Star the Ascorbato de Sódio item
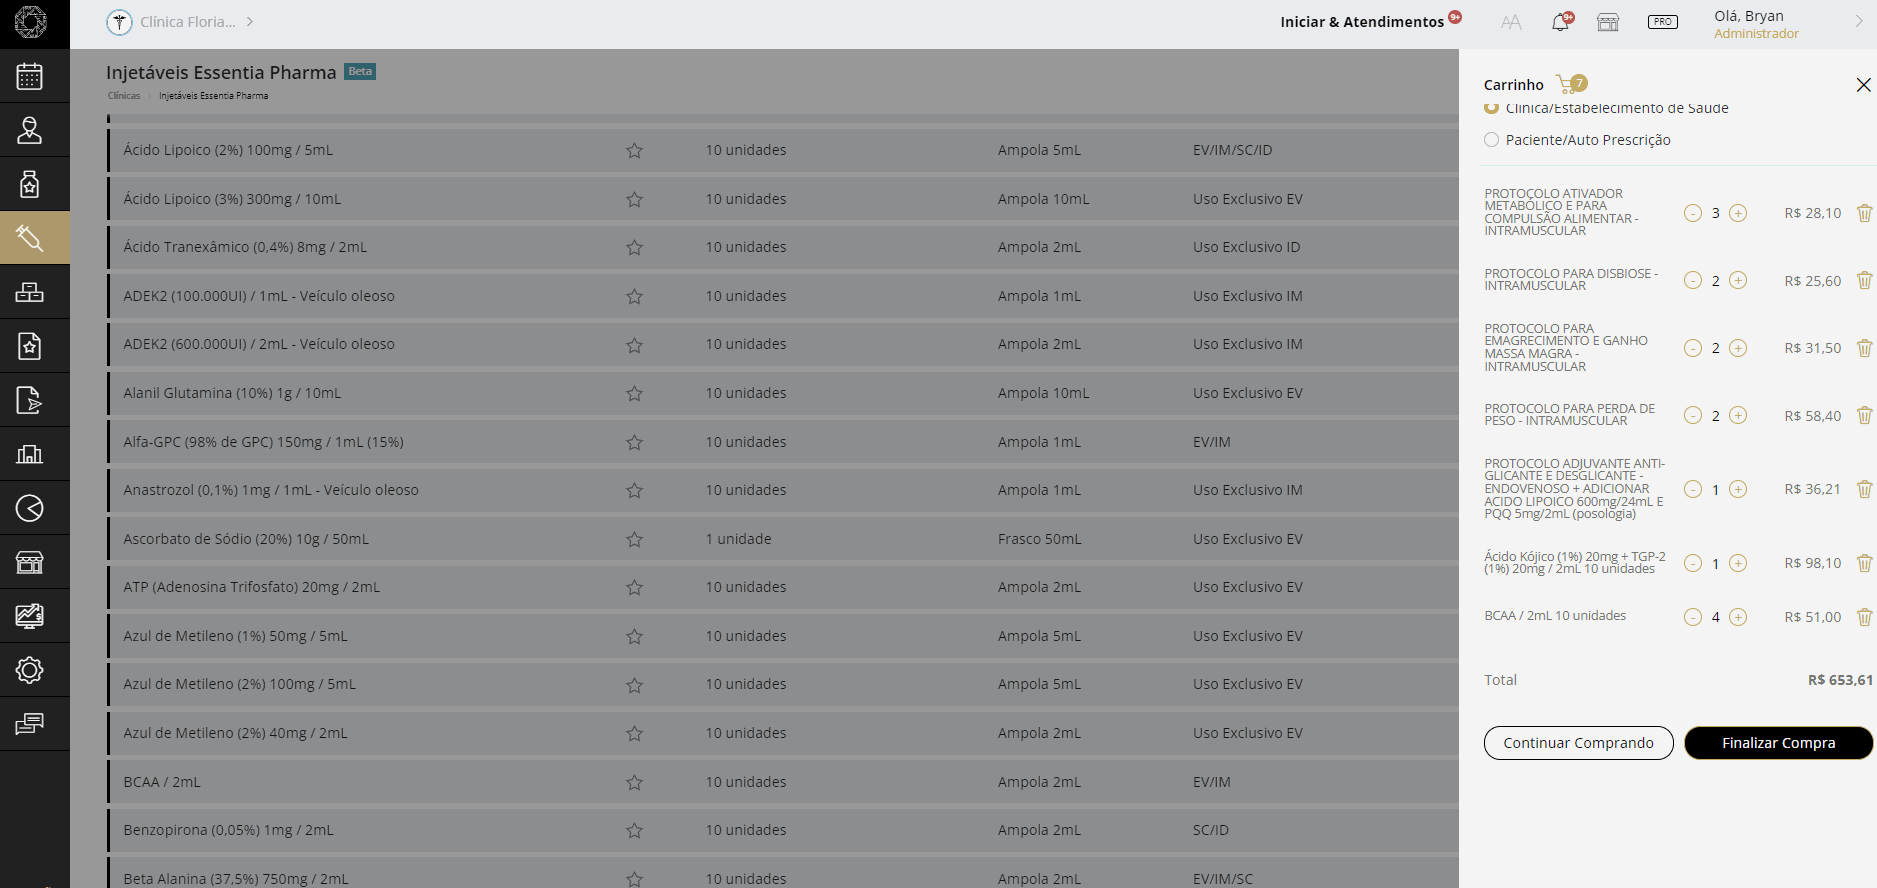 click(634, 540)
